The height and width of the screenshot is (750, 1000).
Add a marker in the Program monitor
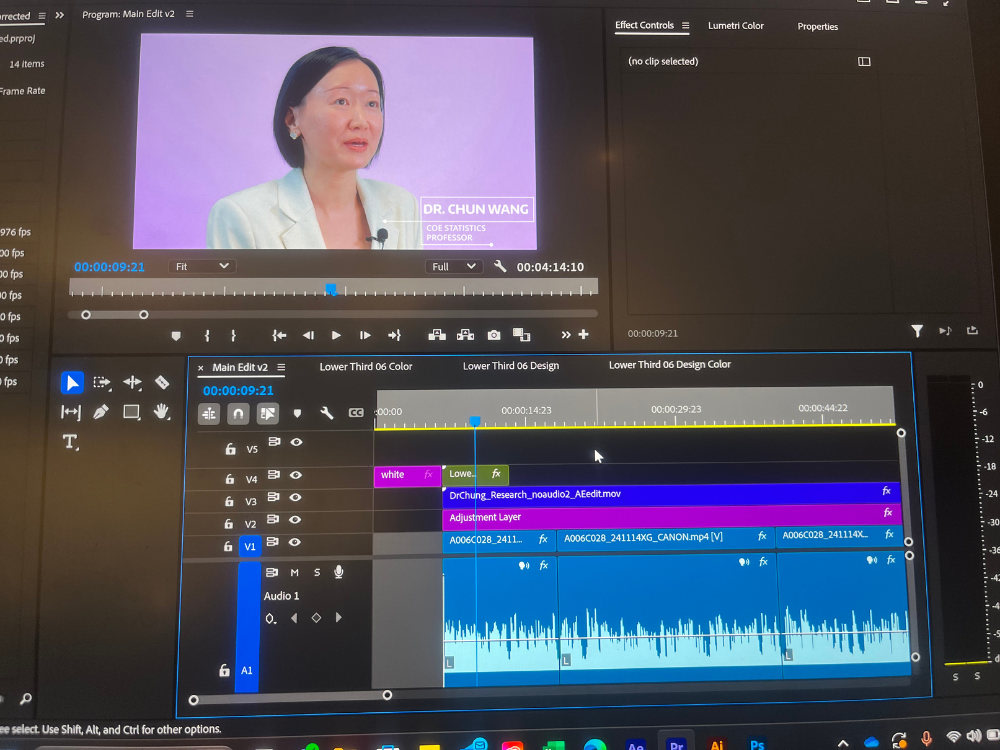pyautogui.click(x=176, y=335)
